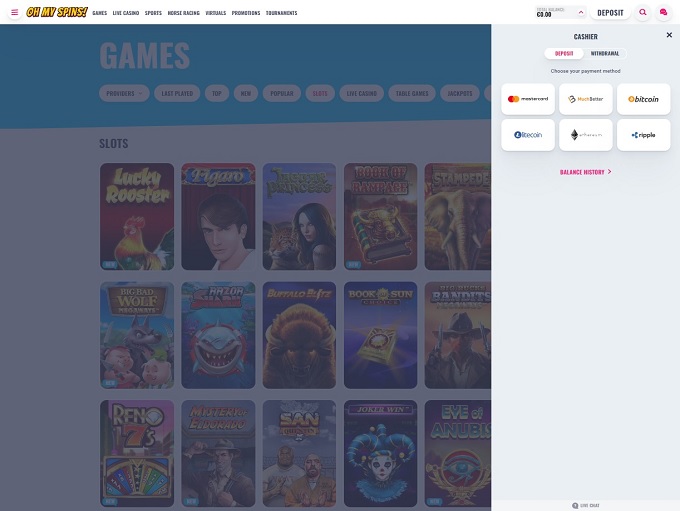Pick Bitcoin as payment method

coord(643,99)
